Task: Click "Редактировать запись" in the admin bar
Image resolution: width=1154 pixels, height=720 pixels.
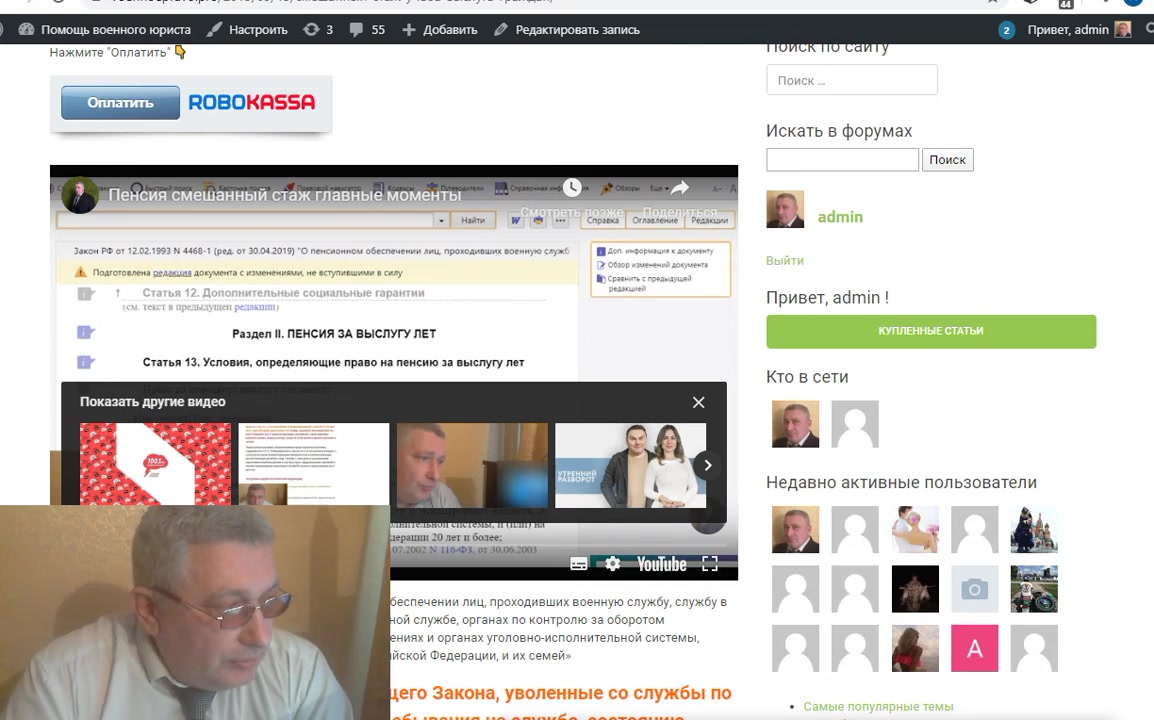Action: coord(567,29)
